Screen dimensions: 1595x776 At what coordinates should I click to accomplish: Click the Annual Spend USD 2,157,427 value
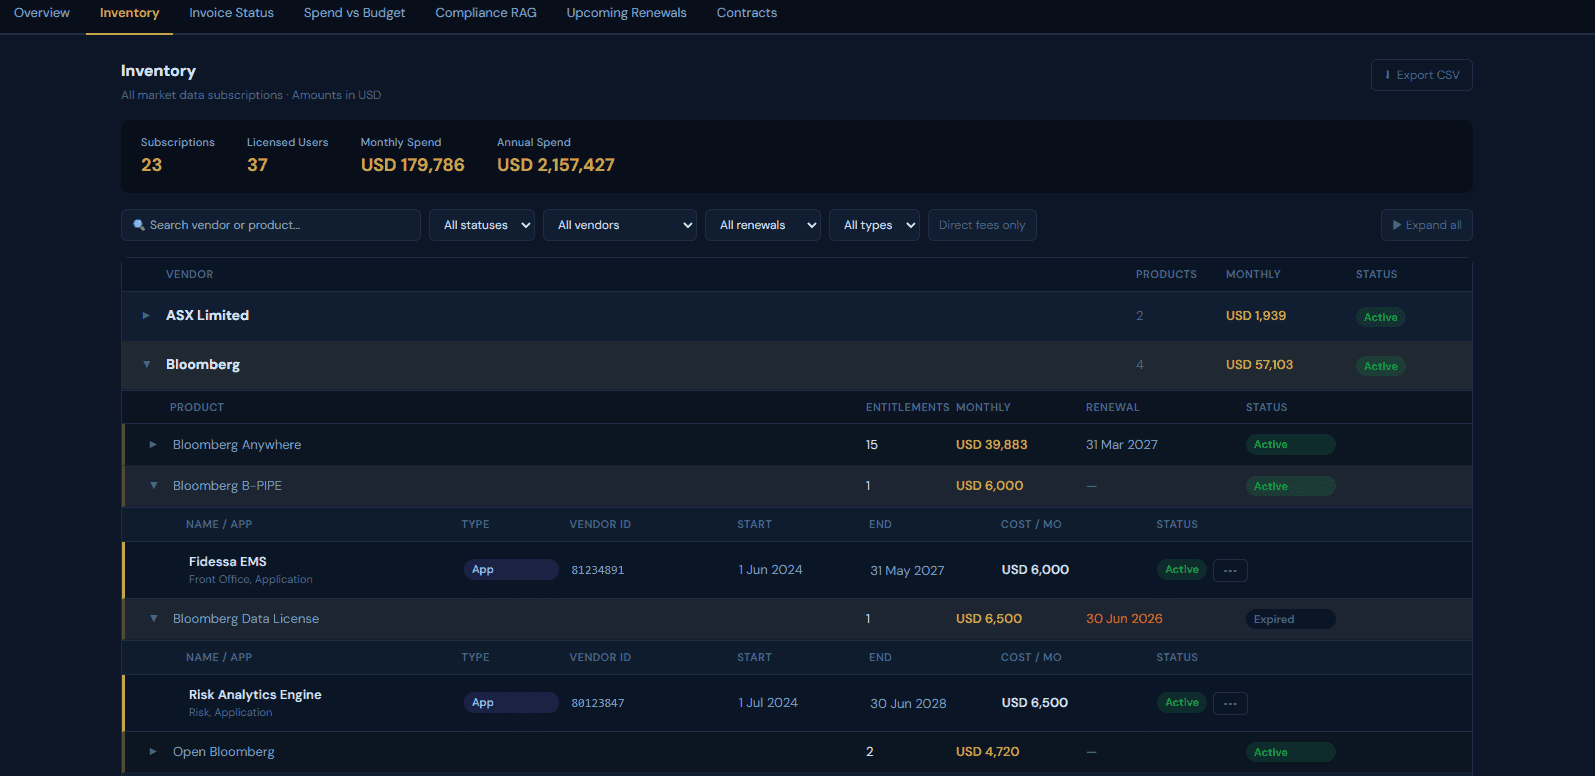[x=556, y=165]
